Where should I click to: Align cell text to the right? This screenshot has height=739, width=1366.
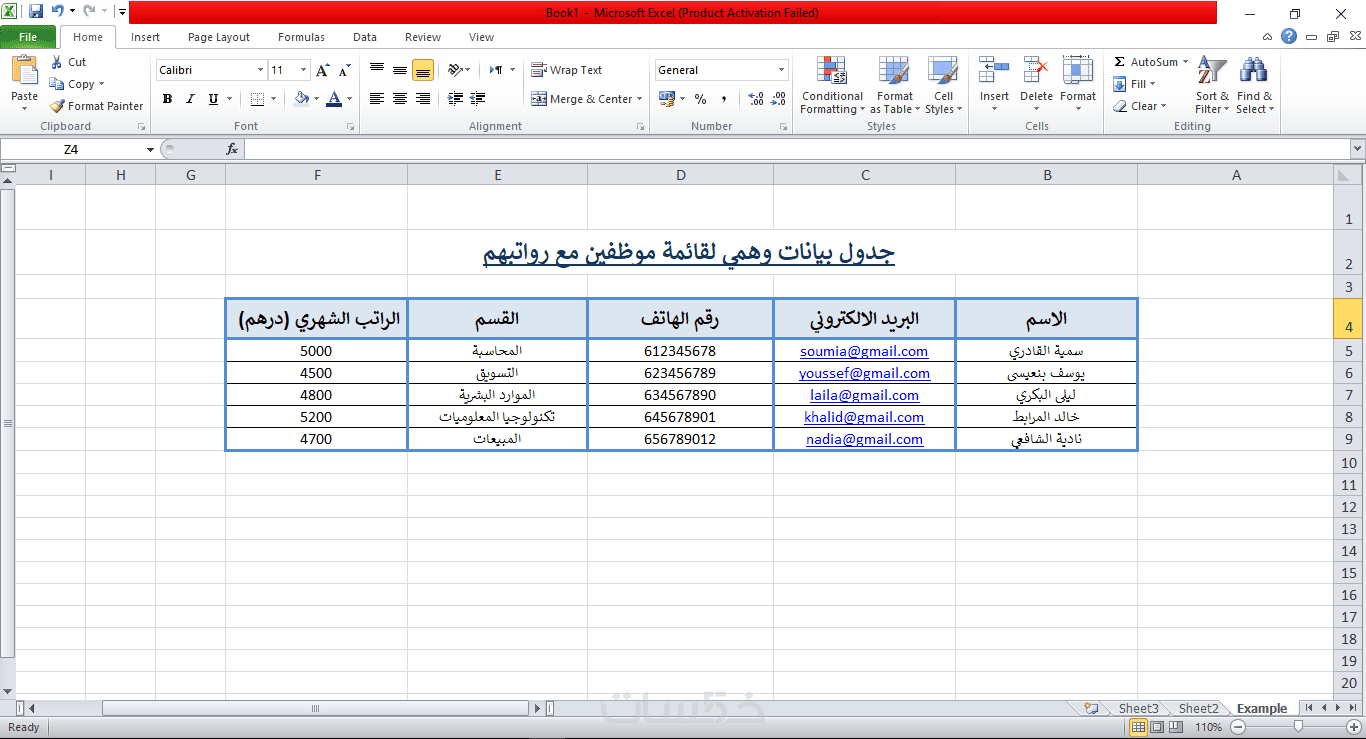tap(423, 99)
